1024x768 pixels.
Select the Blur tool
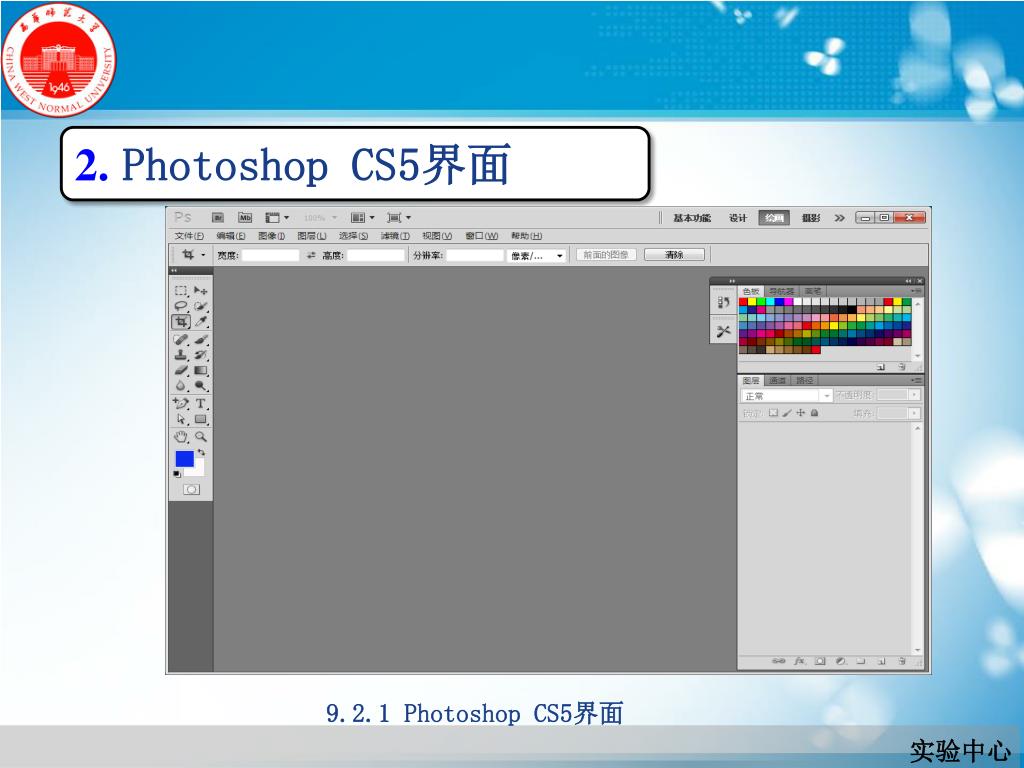(181, 386)
